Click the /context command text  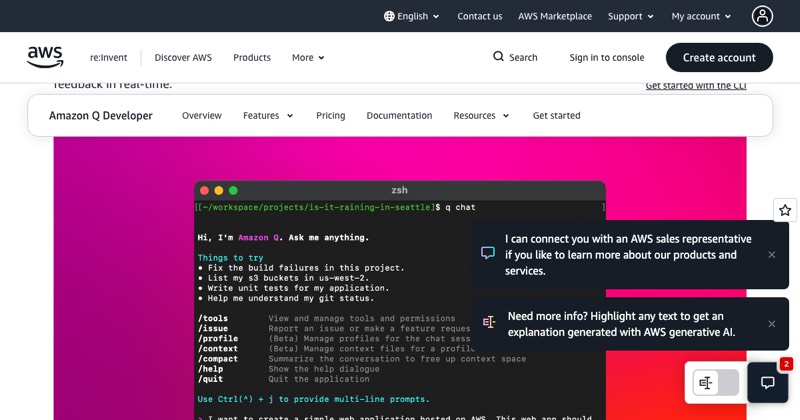pyautogui.click(x=218, y=349)
